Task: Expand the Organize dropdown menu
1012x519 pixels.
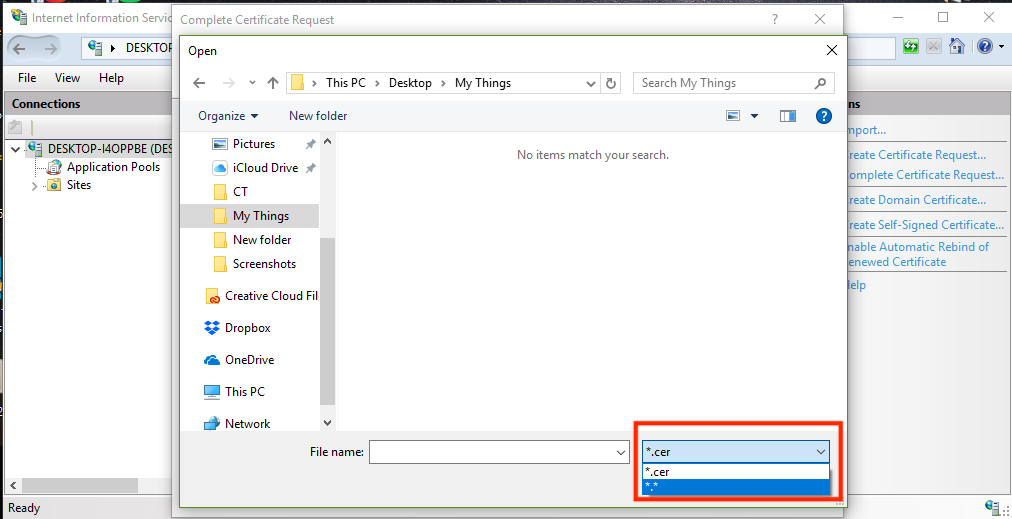Action: (x=228, y=116)
